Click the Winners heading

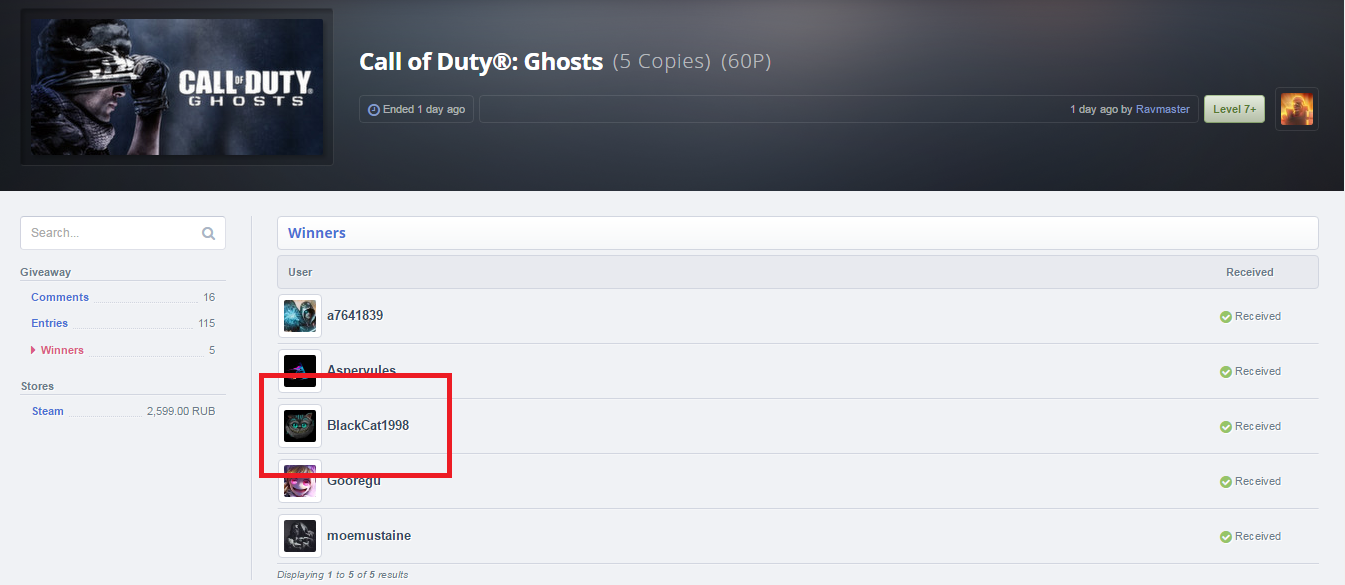click(x=317, y=233)
